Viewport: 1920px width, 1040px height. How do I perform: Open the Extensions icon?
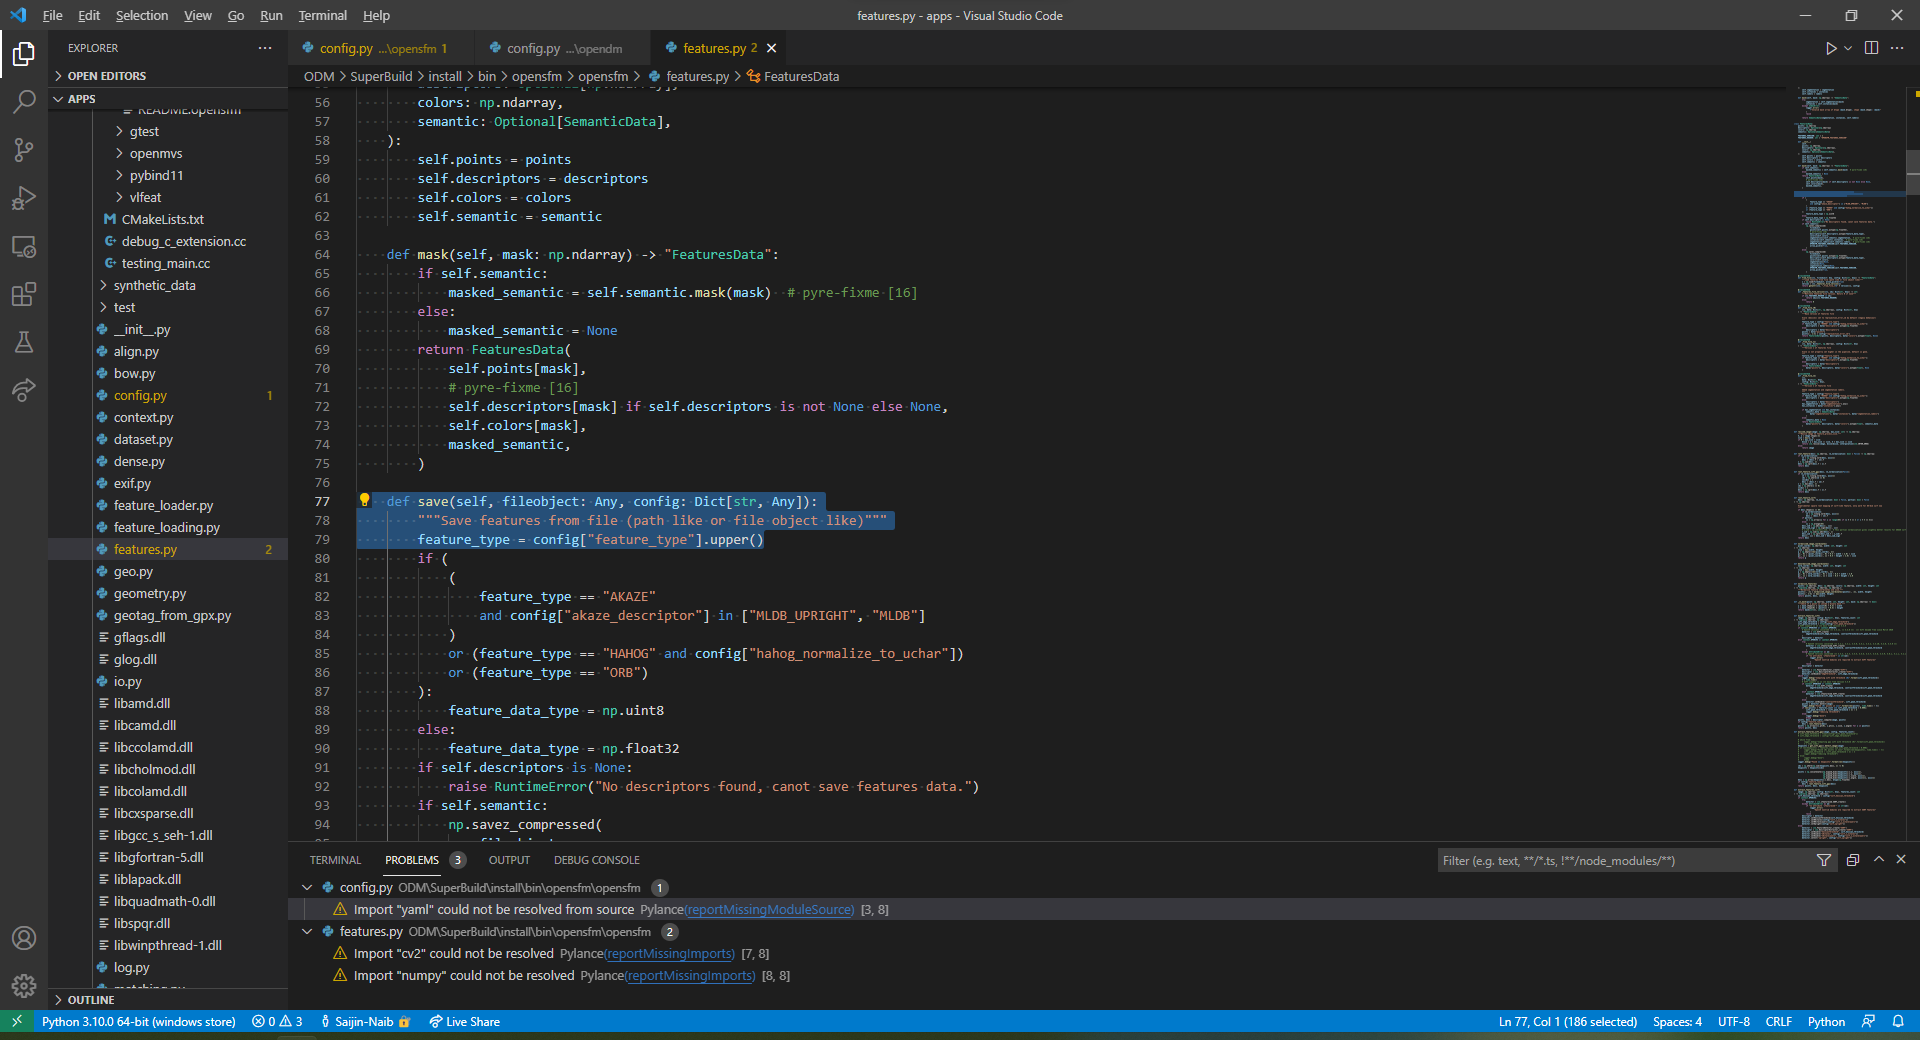pos(24,294)
